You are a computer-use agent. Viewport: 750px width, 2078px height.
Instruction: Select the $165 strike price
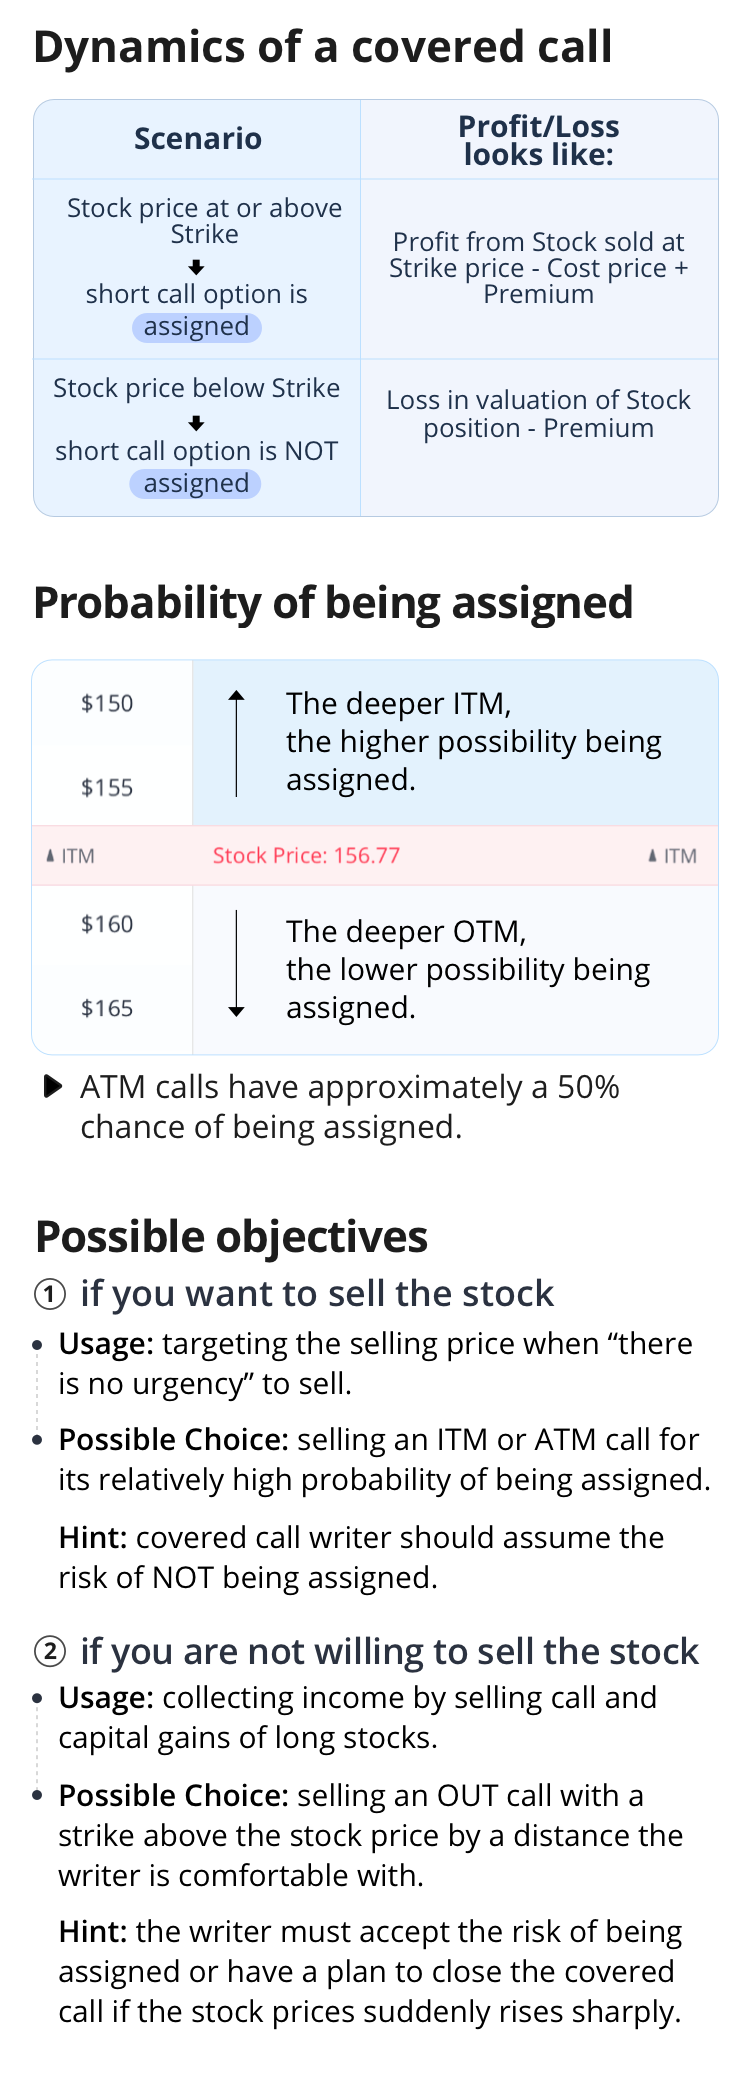pos(107,1009)
